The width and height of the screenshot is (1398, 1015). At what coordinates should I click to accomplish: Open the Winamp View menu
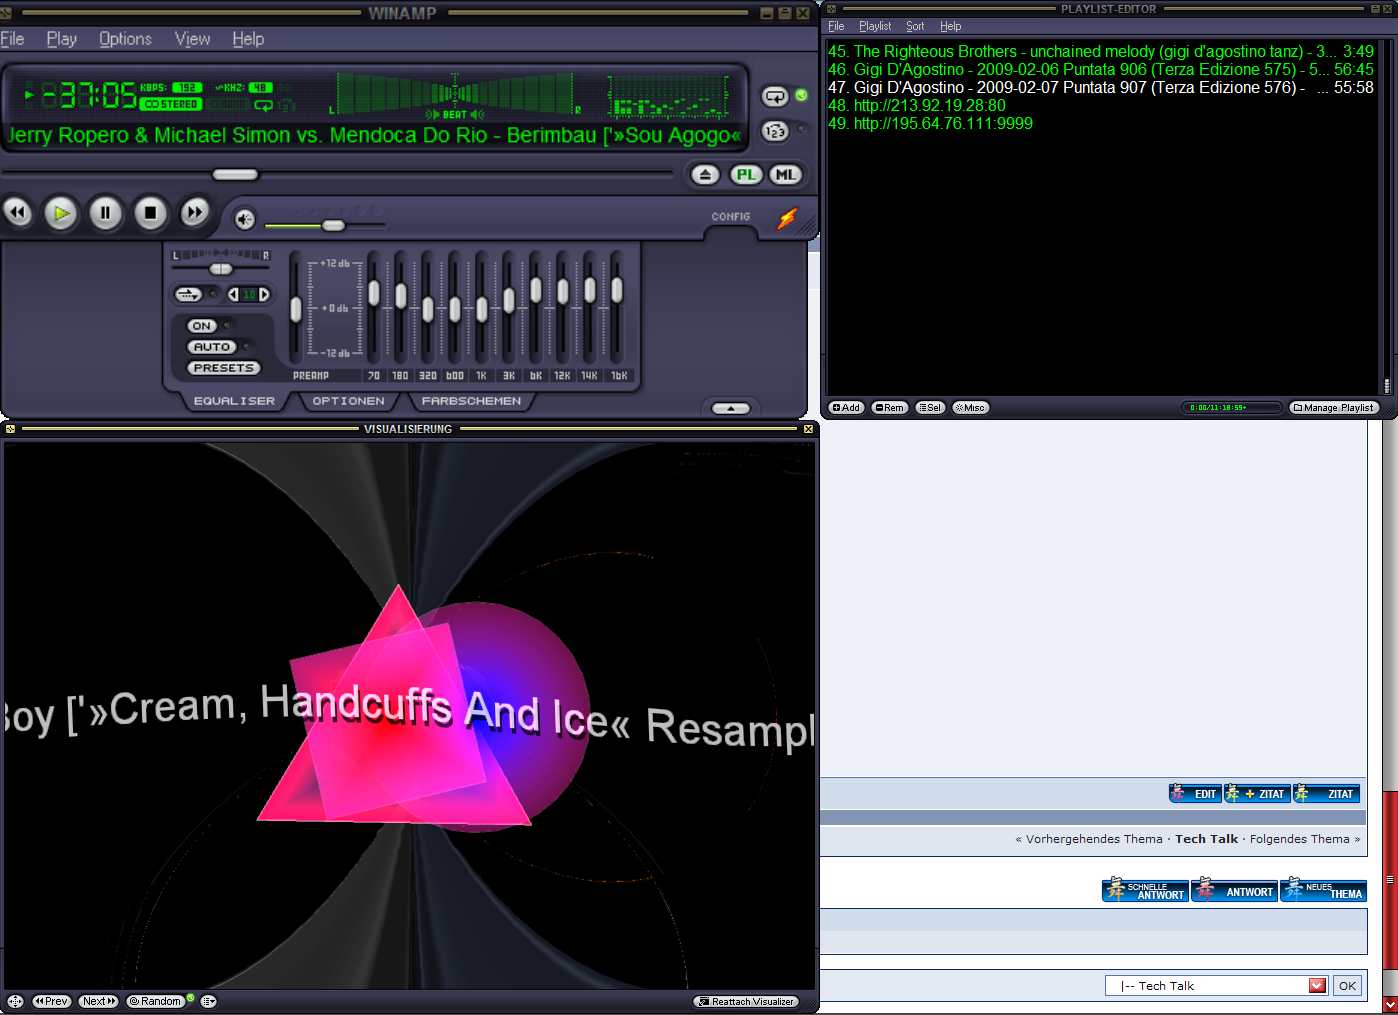tap(193, 39)
